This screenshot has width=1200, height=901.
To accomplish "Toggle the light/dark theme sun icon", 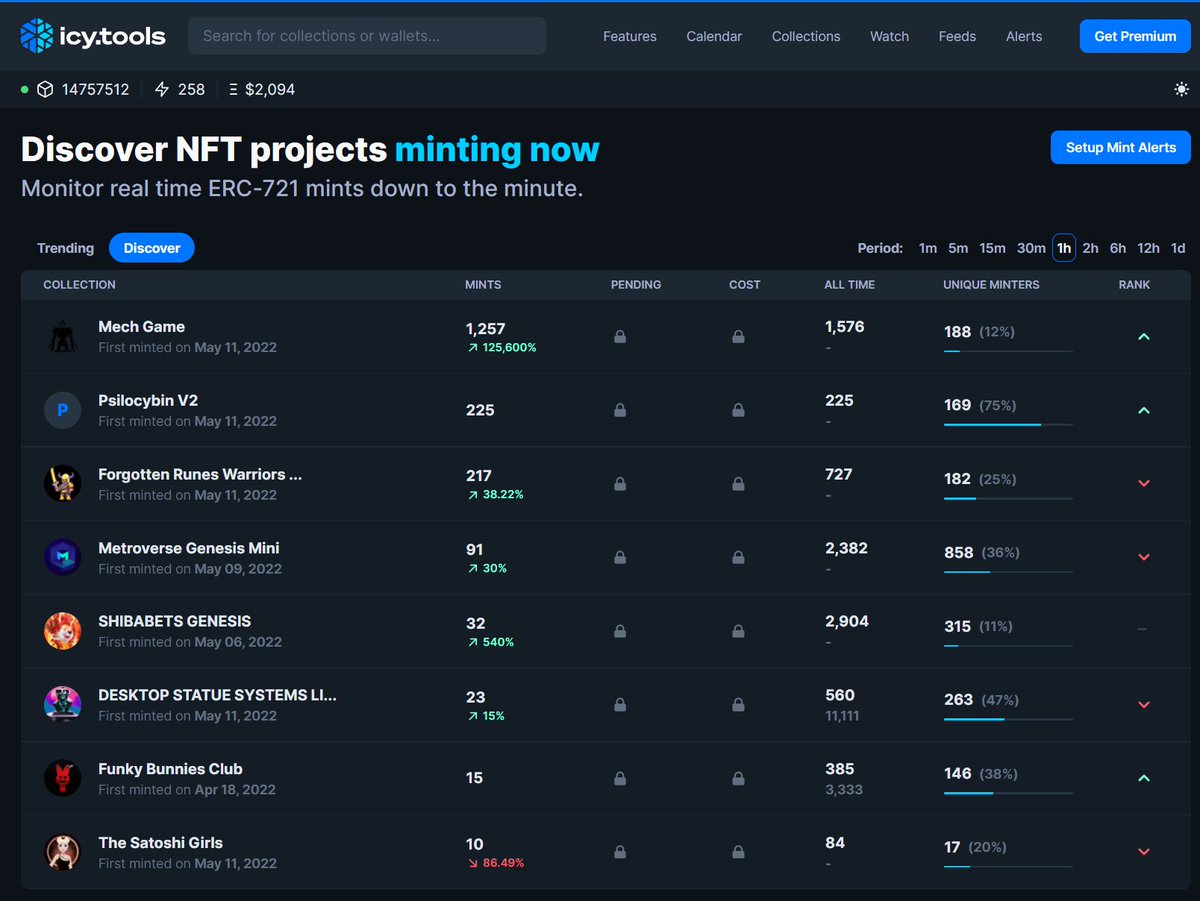I will click(1181, 89).
